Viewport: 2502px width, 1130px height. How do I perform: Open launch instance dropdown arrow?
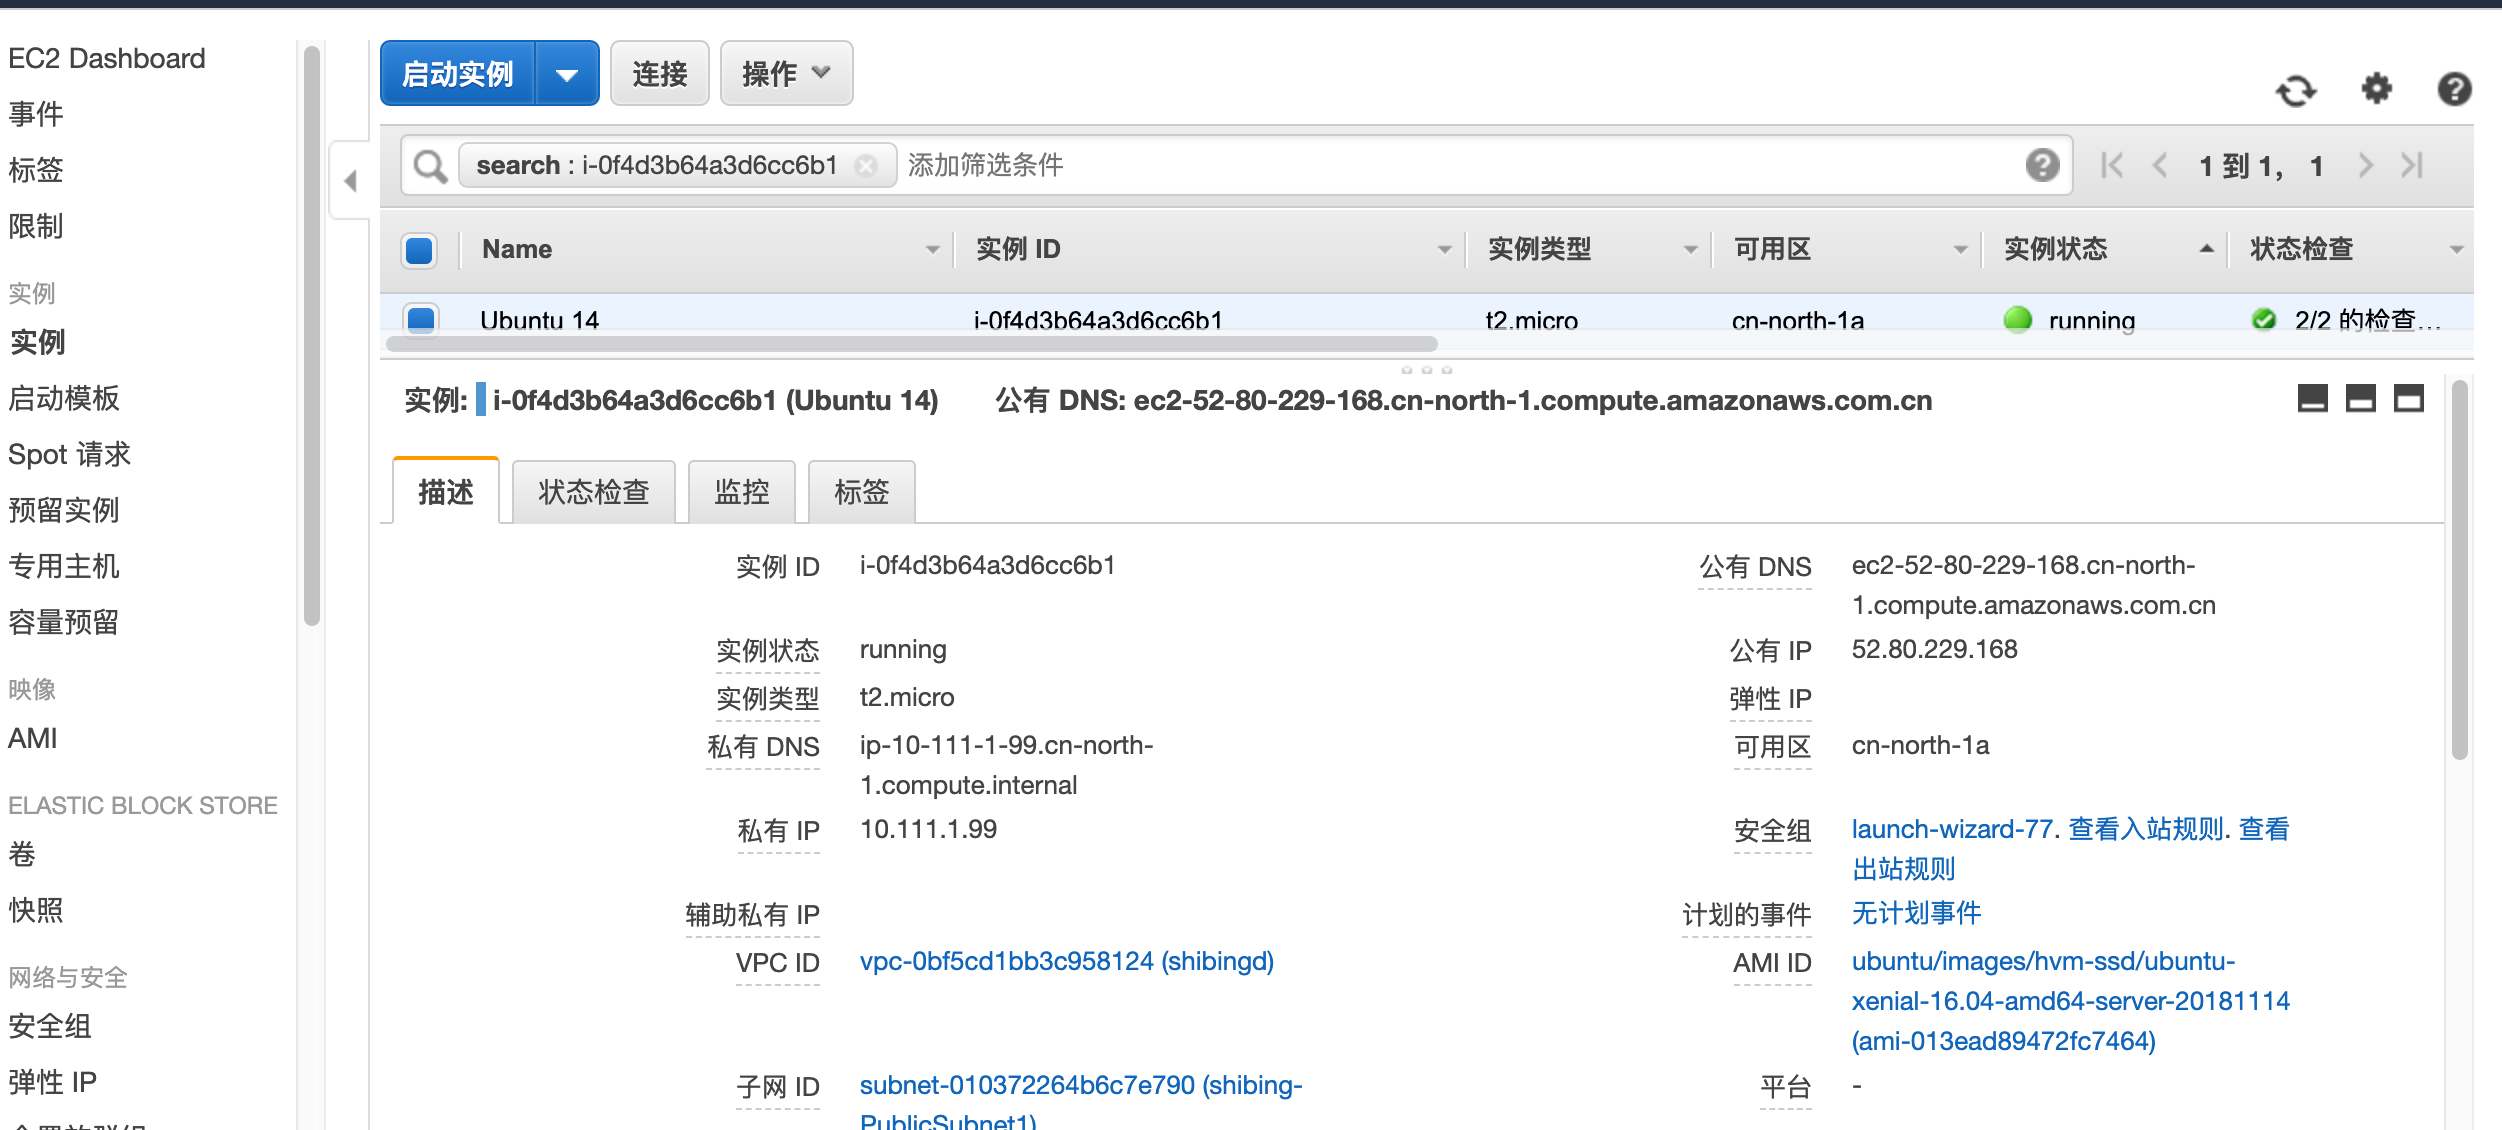coord(567,74)
